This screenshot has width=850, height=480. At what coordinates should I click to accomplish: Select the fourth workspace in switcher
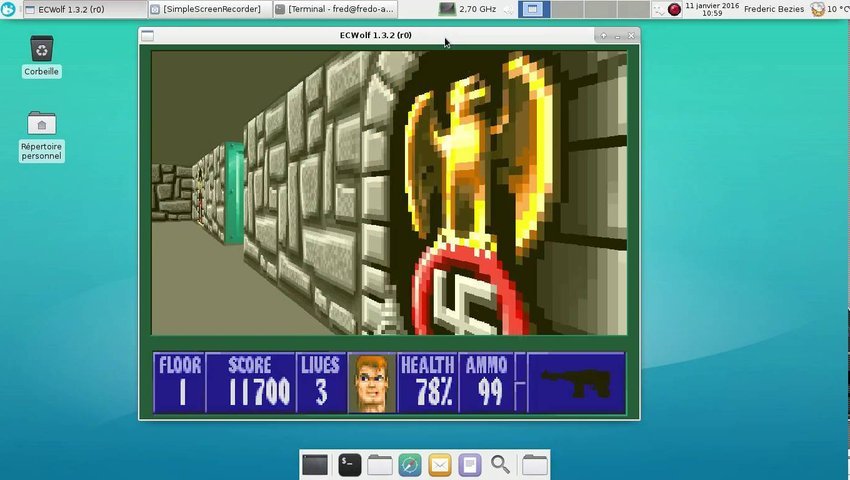[x=633, y=9]
